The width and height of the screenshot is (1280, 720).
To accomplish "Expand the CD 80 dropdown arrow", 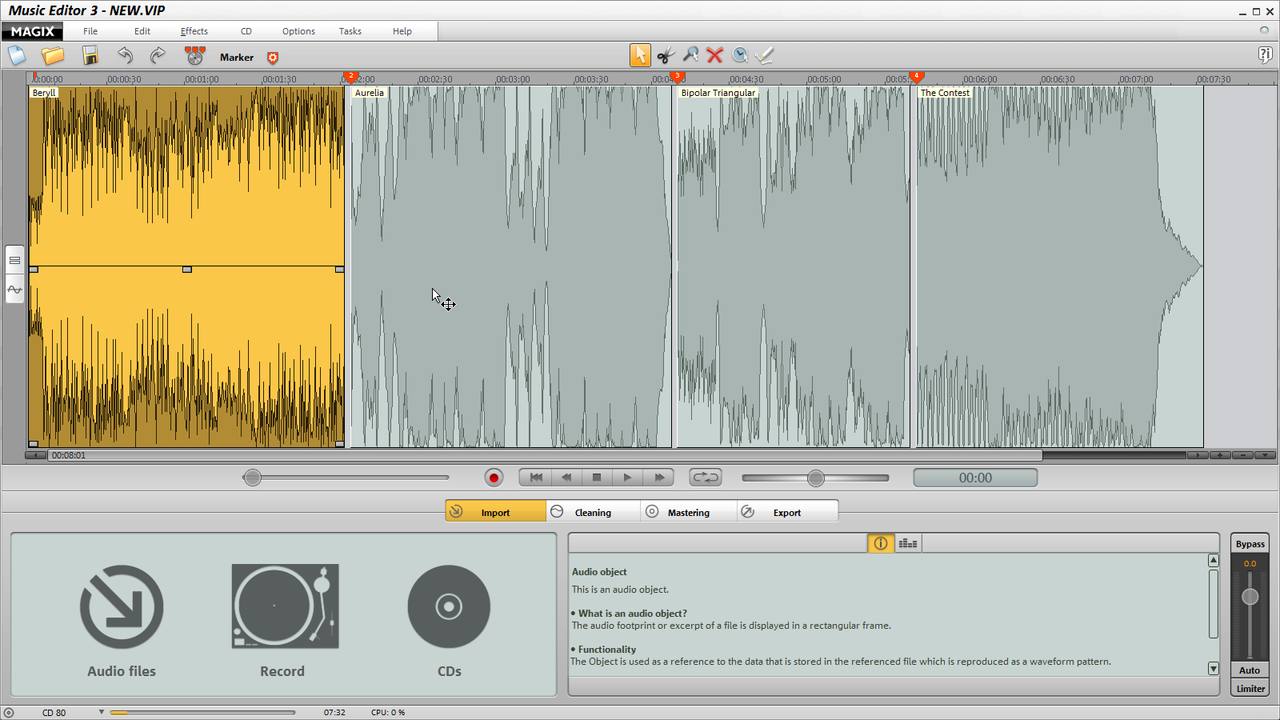I will (101, 712).
